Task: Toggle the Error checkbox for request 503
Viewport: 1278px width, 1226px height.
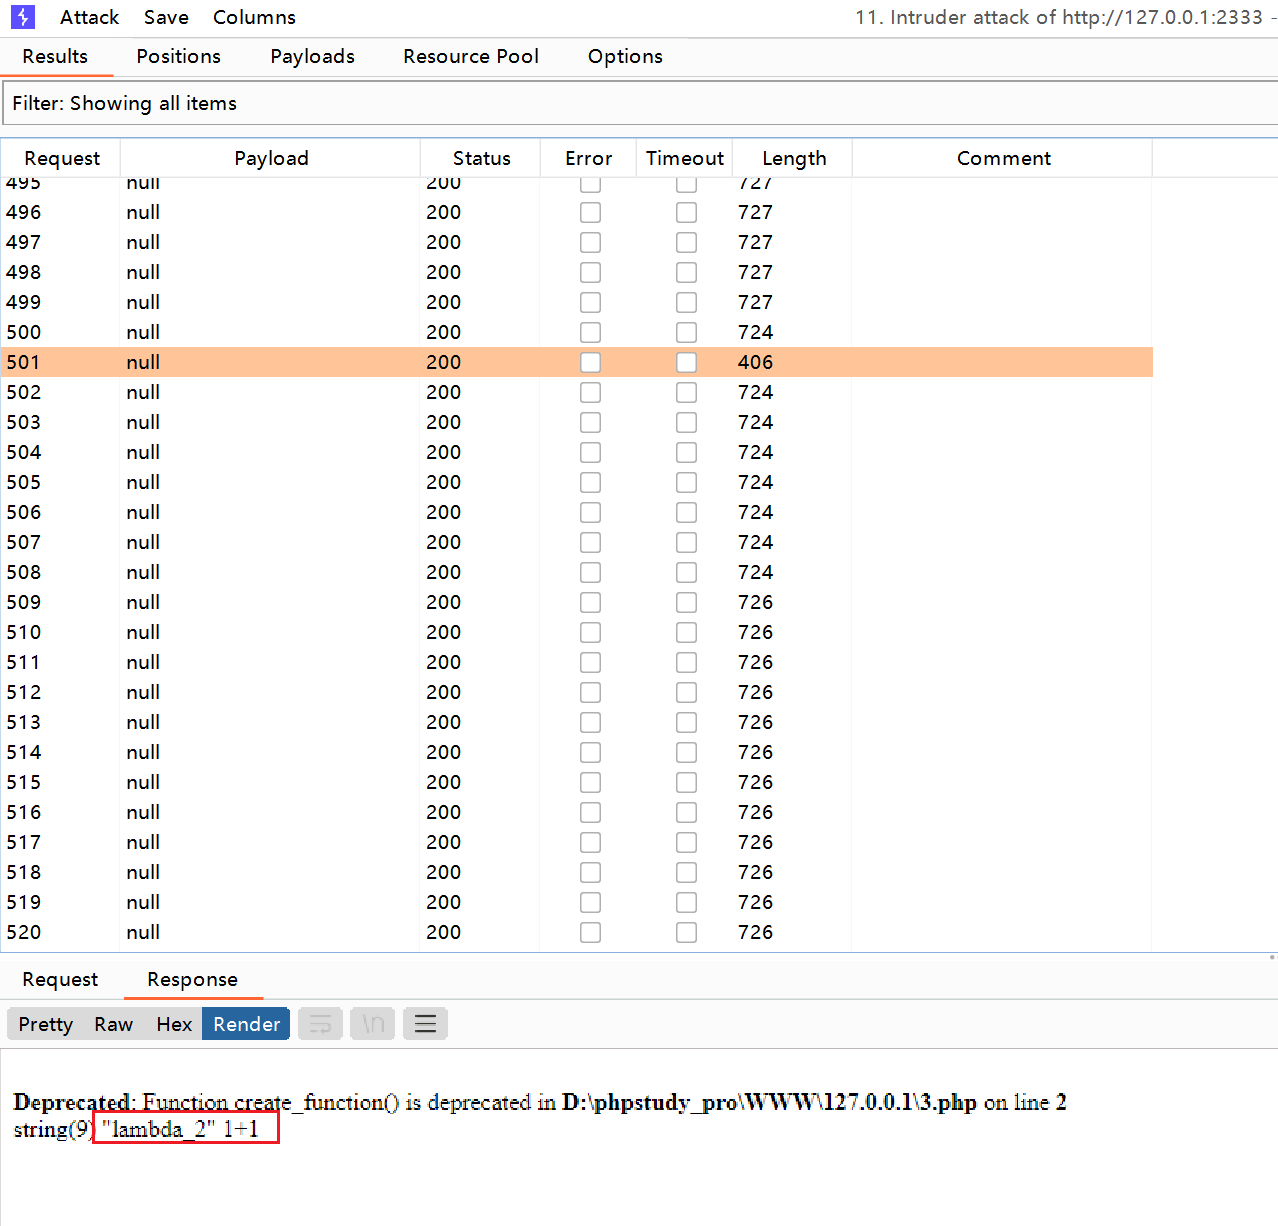Action: coord(590,422)
